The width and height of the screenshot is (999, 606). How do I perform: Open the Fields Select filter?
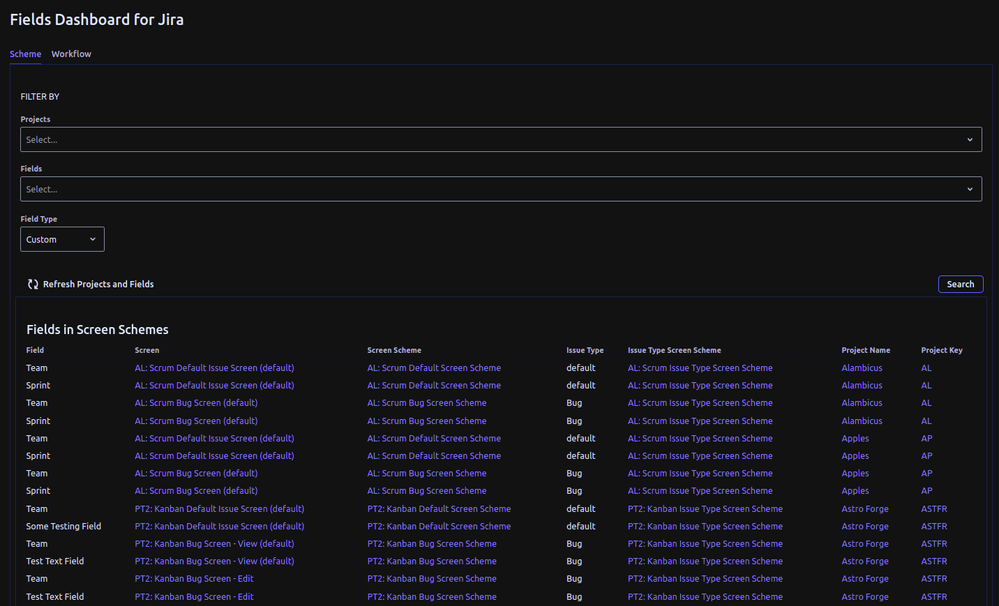click(x=500, y=189)
